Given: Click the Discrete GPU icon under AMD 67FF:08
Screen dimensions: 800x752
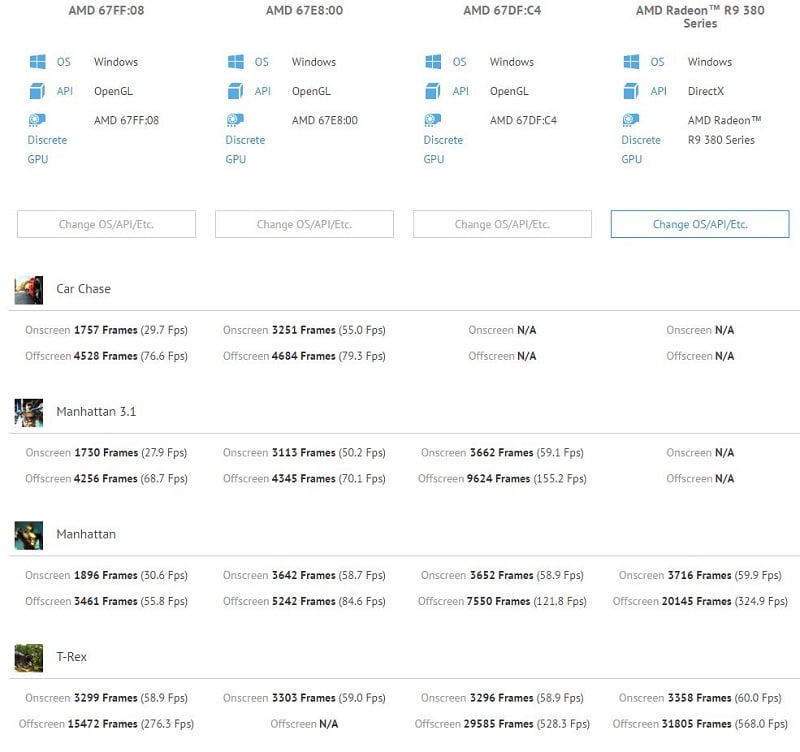Looking at the screenshot, I should (x=37, y=120).
